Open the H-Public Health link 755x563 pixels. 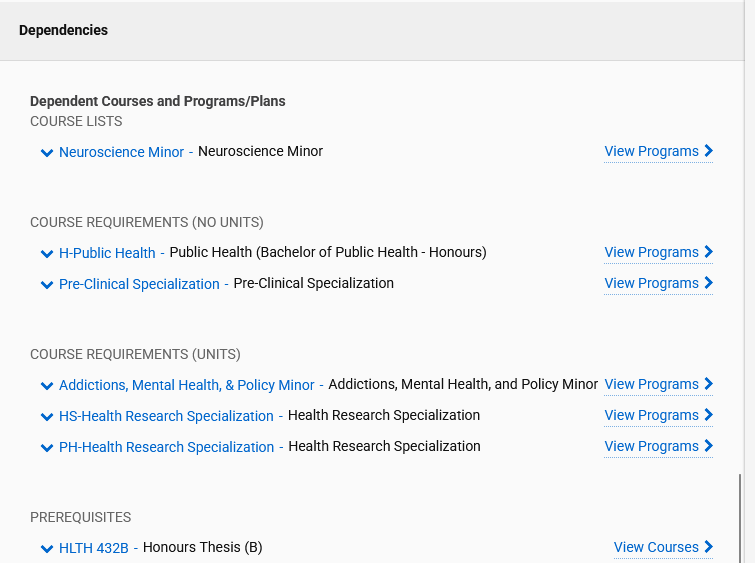tap(107, 254)
